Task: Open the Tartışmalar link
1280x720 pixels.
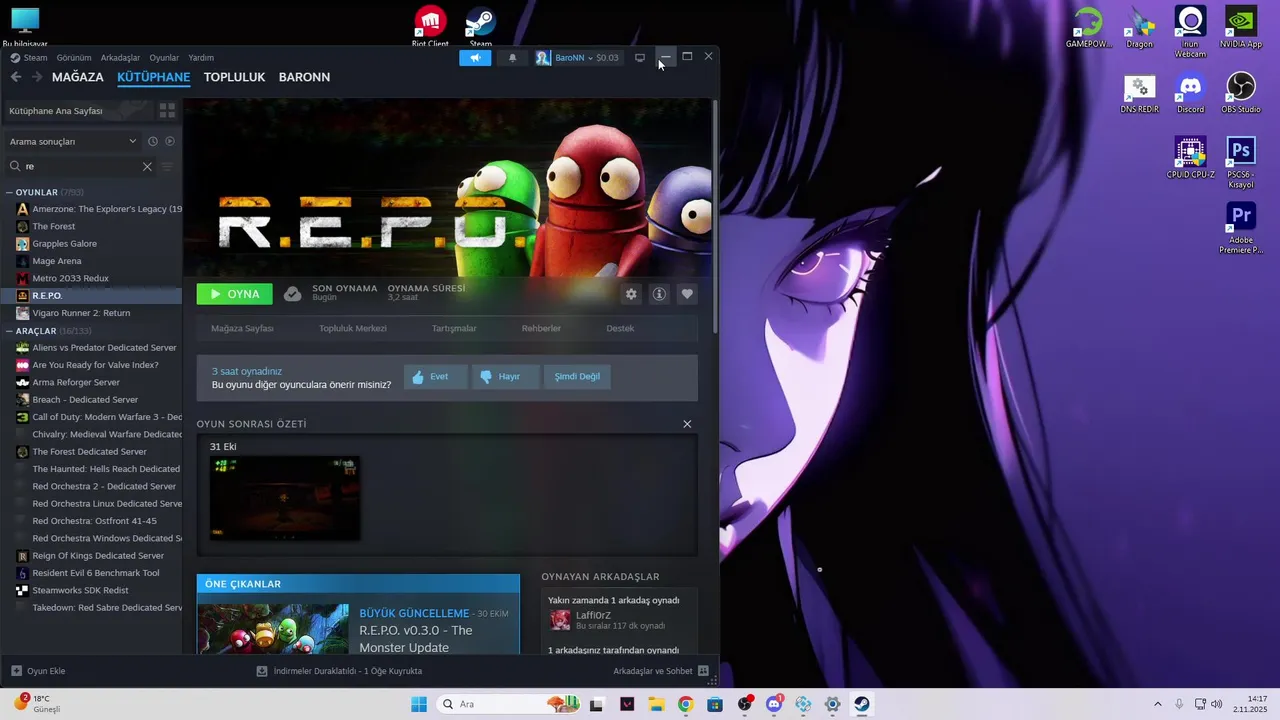Action: pos(454,328)
